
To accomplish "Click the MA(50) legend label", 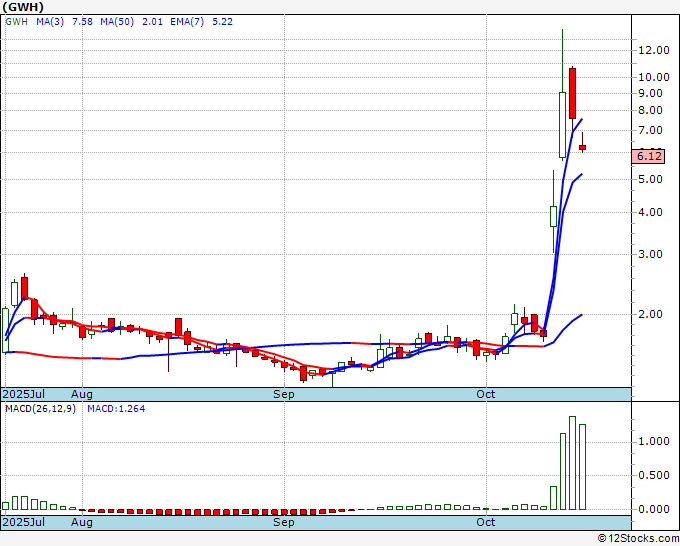I will point(117,22).
